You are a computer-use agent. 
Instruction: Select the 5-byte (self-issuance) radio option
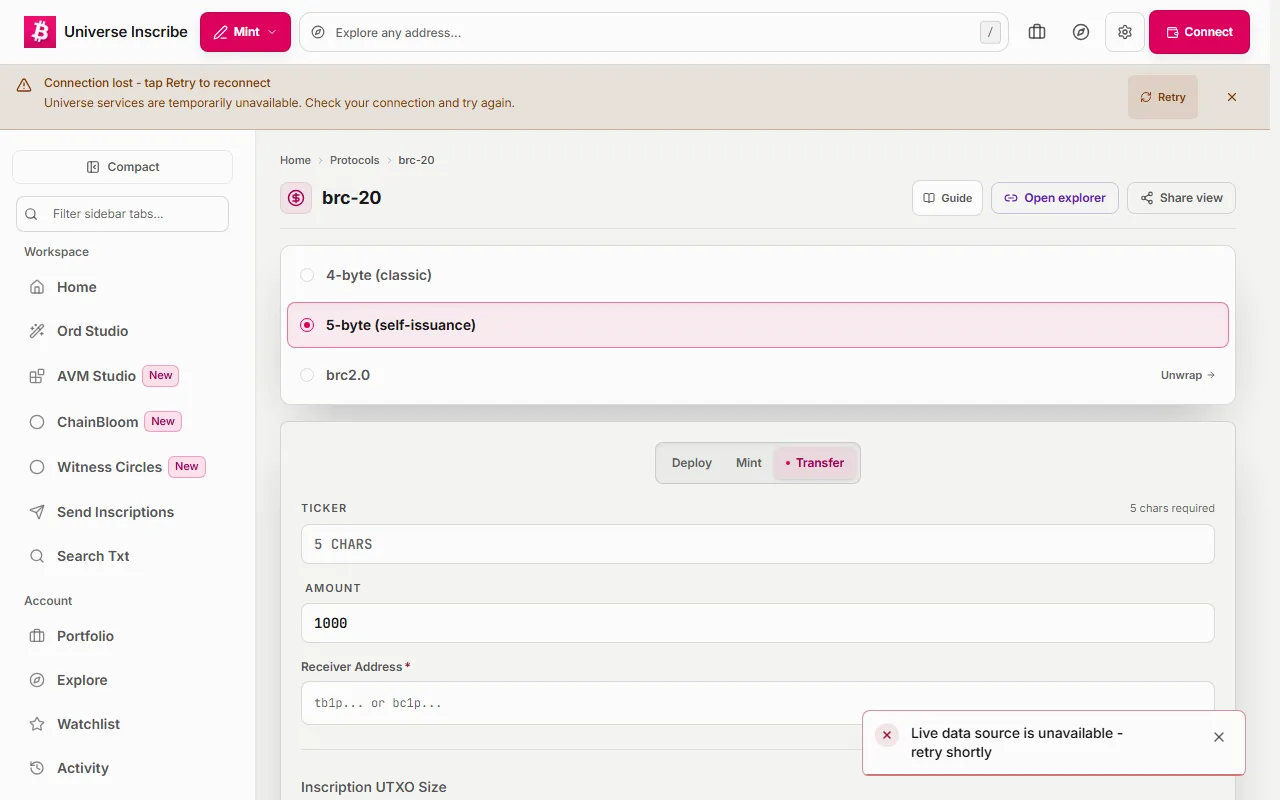click(x=758, y=325)
